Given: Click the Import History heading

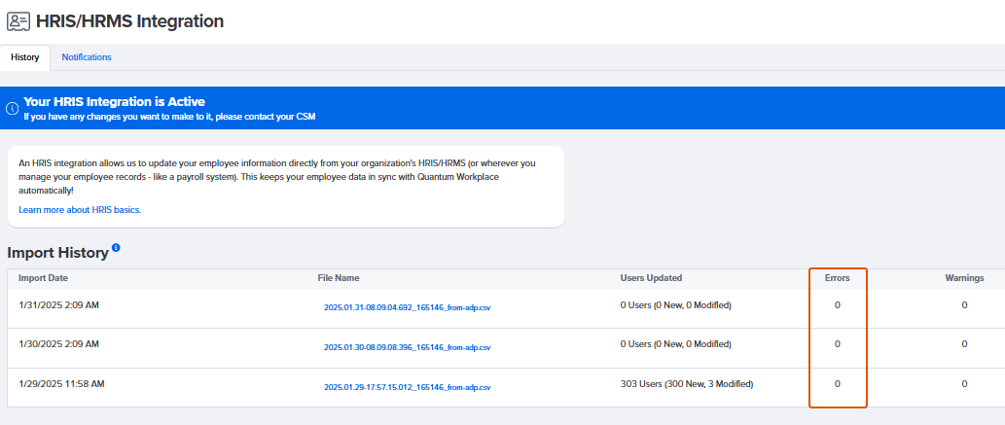Looking at the screenshot, I should coord(58,253).
